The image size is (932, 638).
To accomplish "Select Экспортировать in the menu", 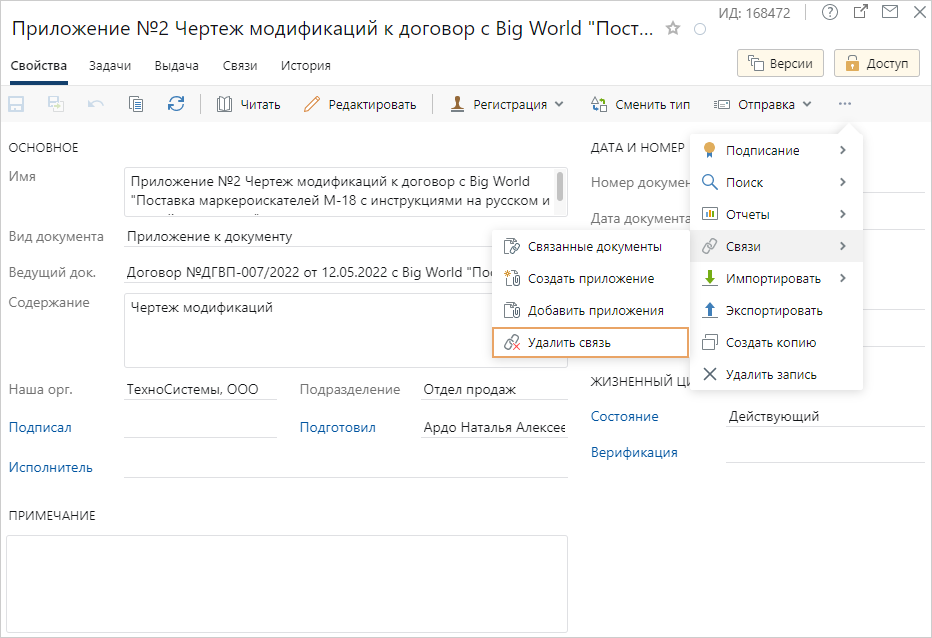I will tap(773, 310).
